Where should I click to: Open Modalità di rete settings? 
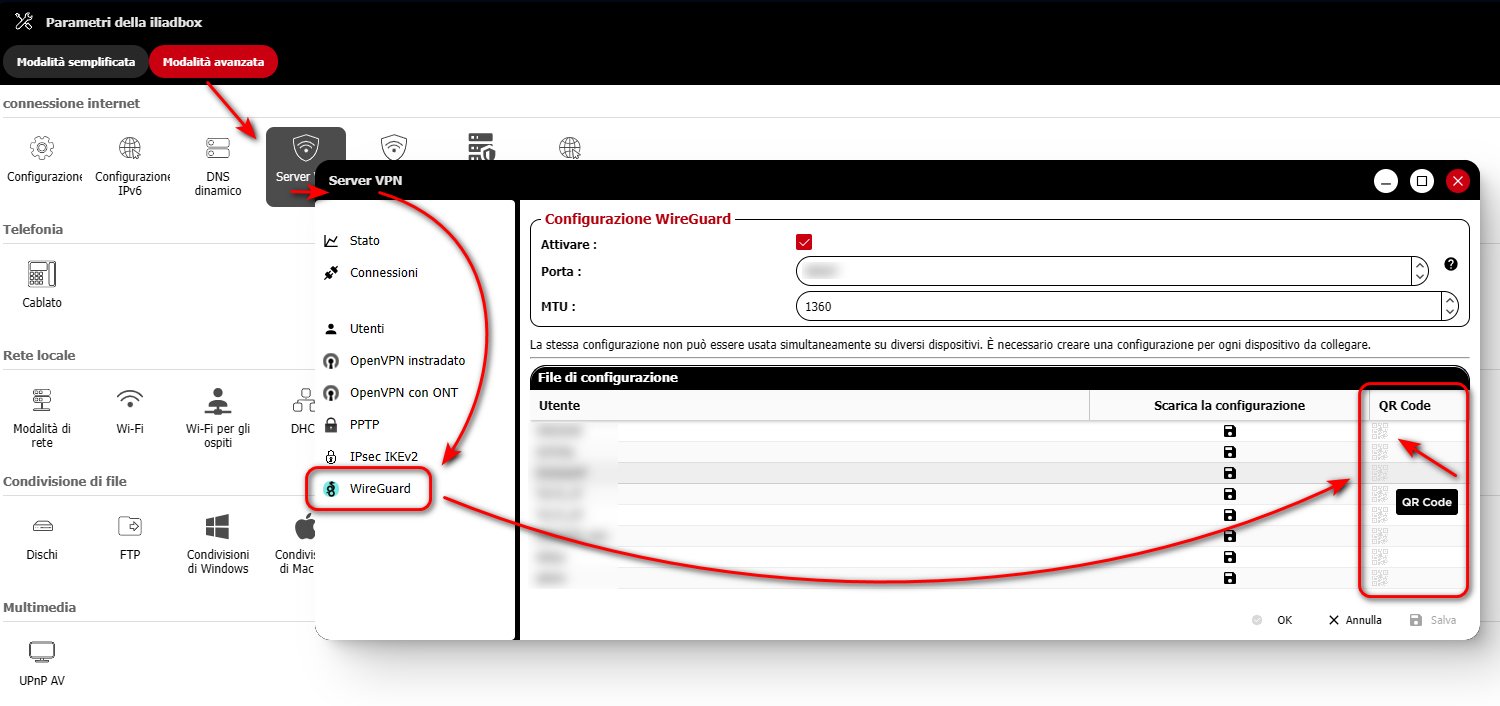click(x=42, y=400)
